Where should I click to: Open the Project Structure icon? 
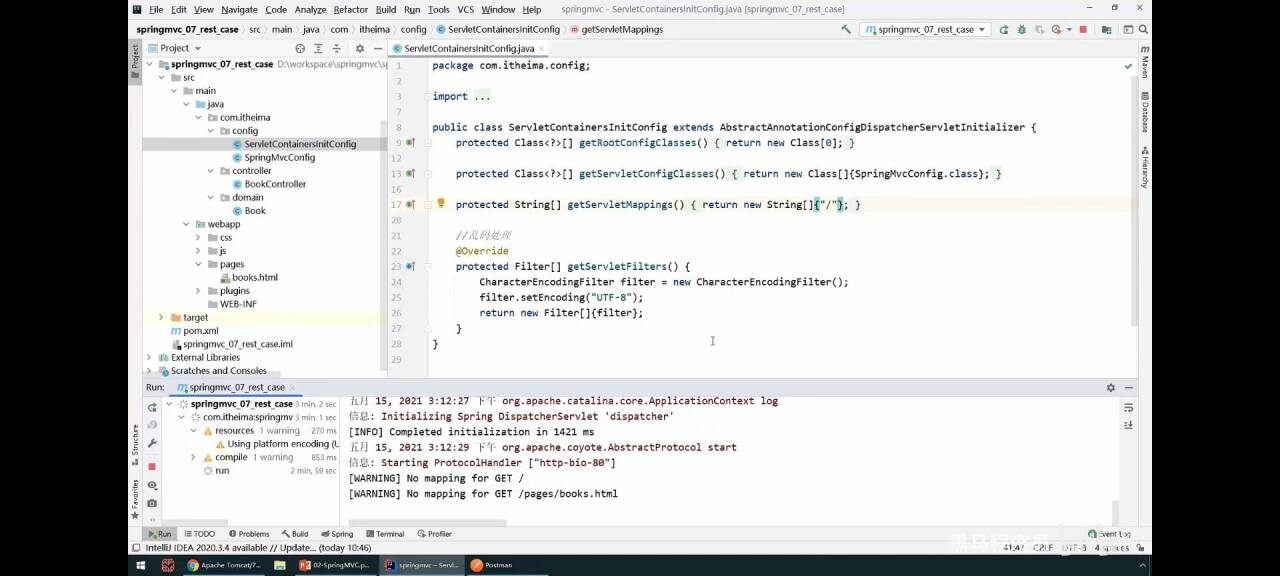1106,30
